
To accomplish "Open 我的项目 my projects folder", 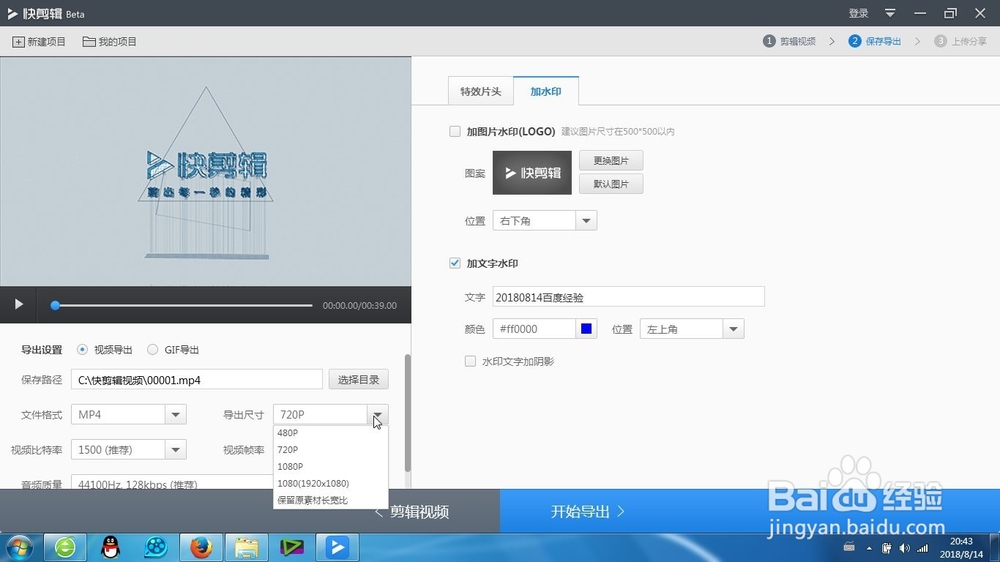I will pyautogui.click(x=110, y=41).
